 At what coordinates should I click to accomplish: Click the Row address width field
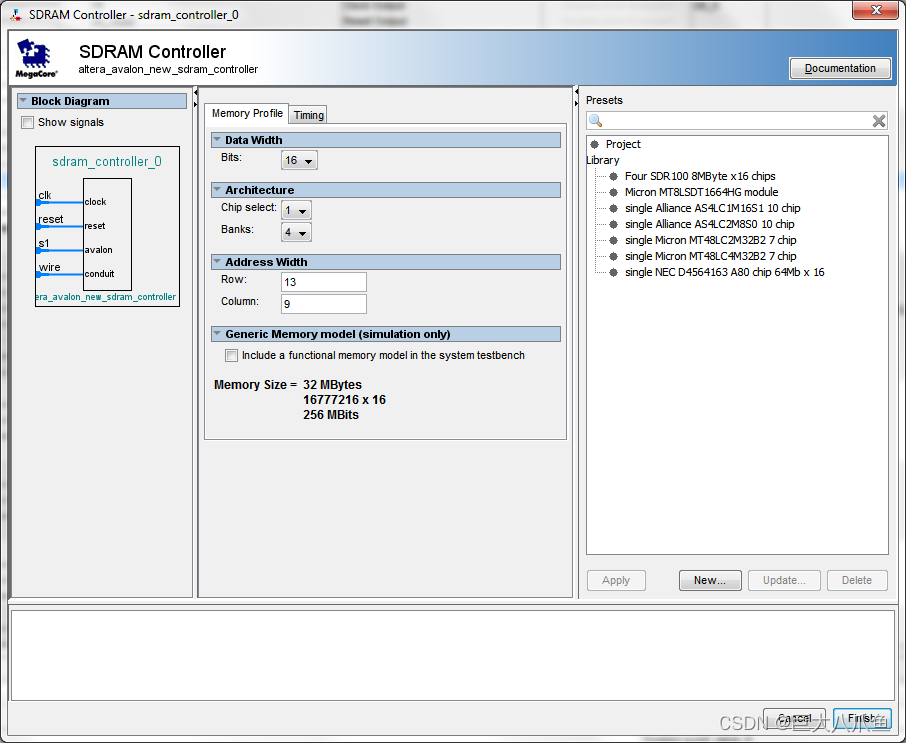(324, 282)
